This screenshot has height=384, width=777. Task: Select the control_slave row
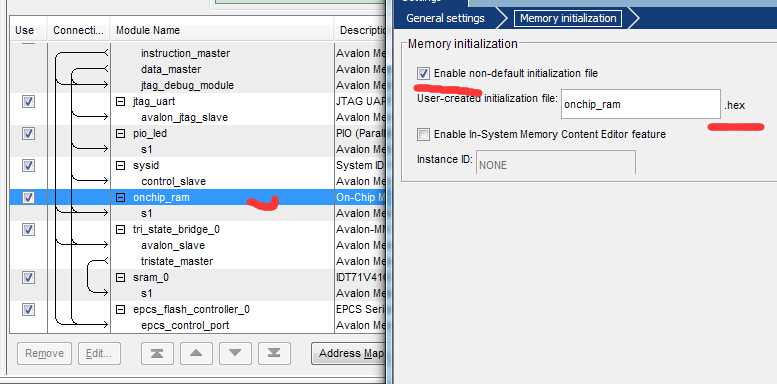pyautogui.click(x=173, y=181)
